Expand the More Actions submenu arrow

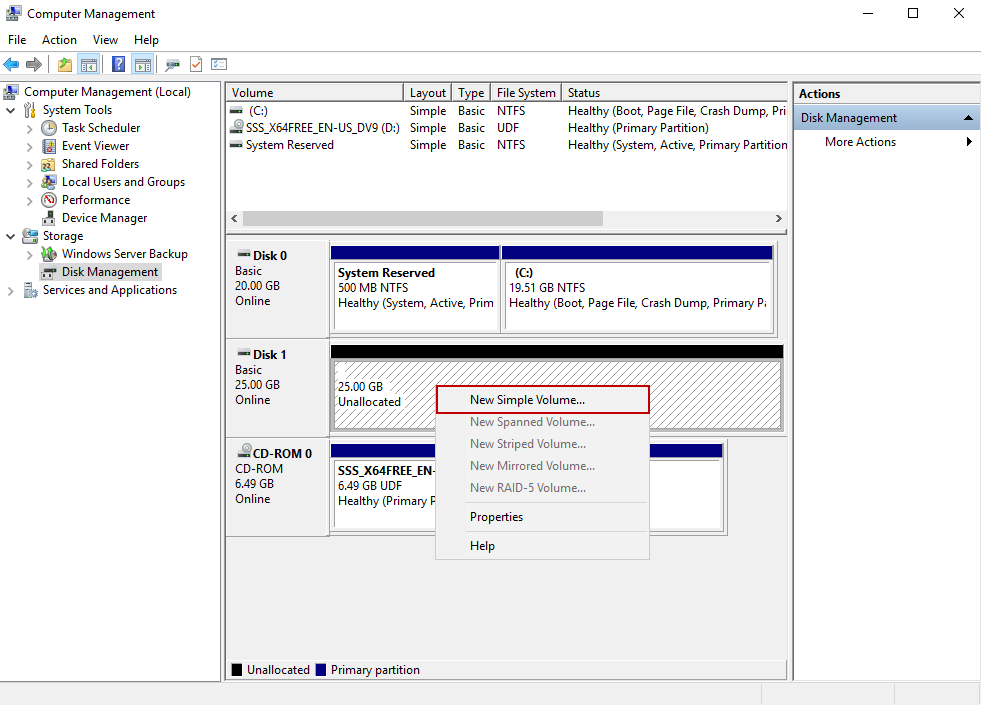tap(968, 142)
